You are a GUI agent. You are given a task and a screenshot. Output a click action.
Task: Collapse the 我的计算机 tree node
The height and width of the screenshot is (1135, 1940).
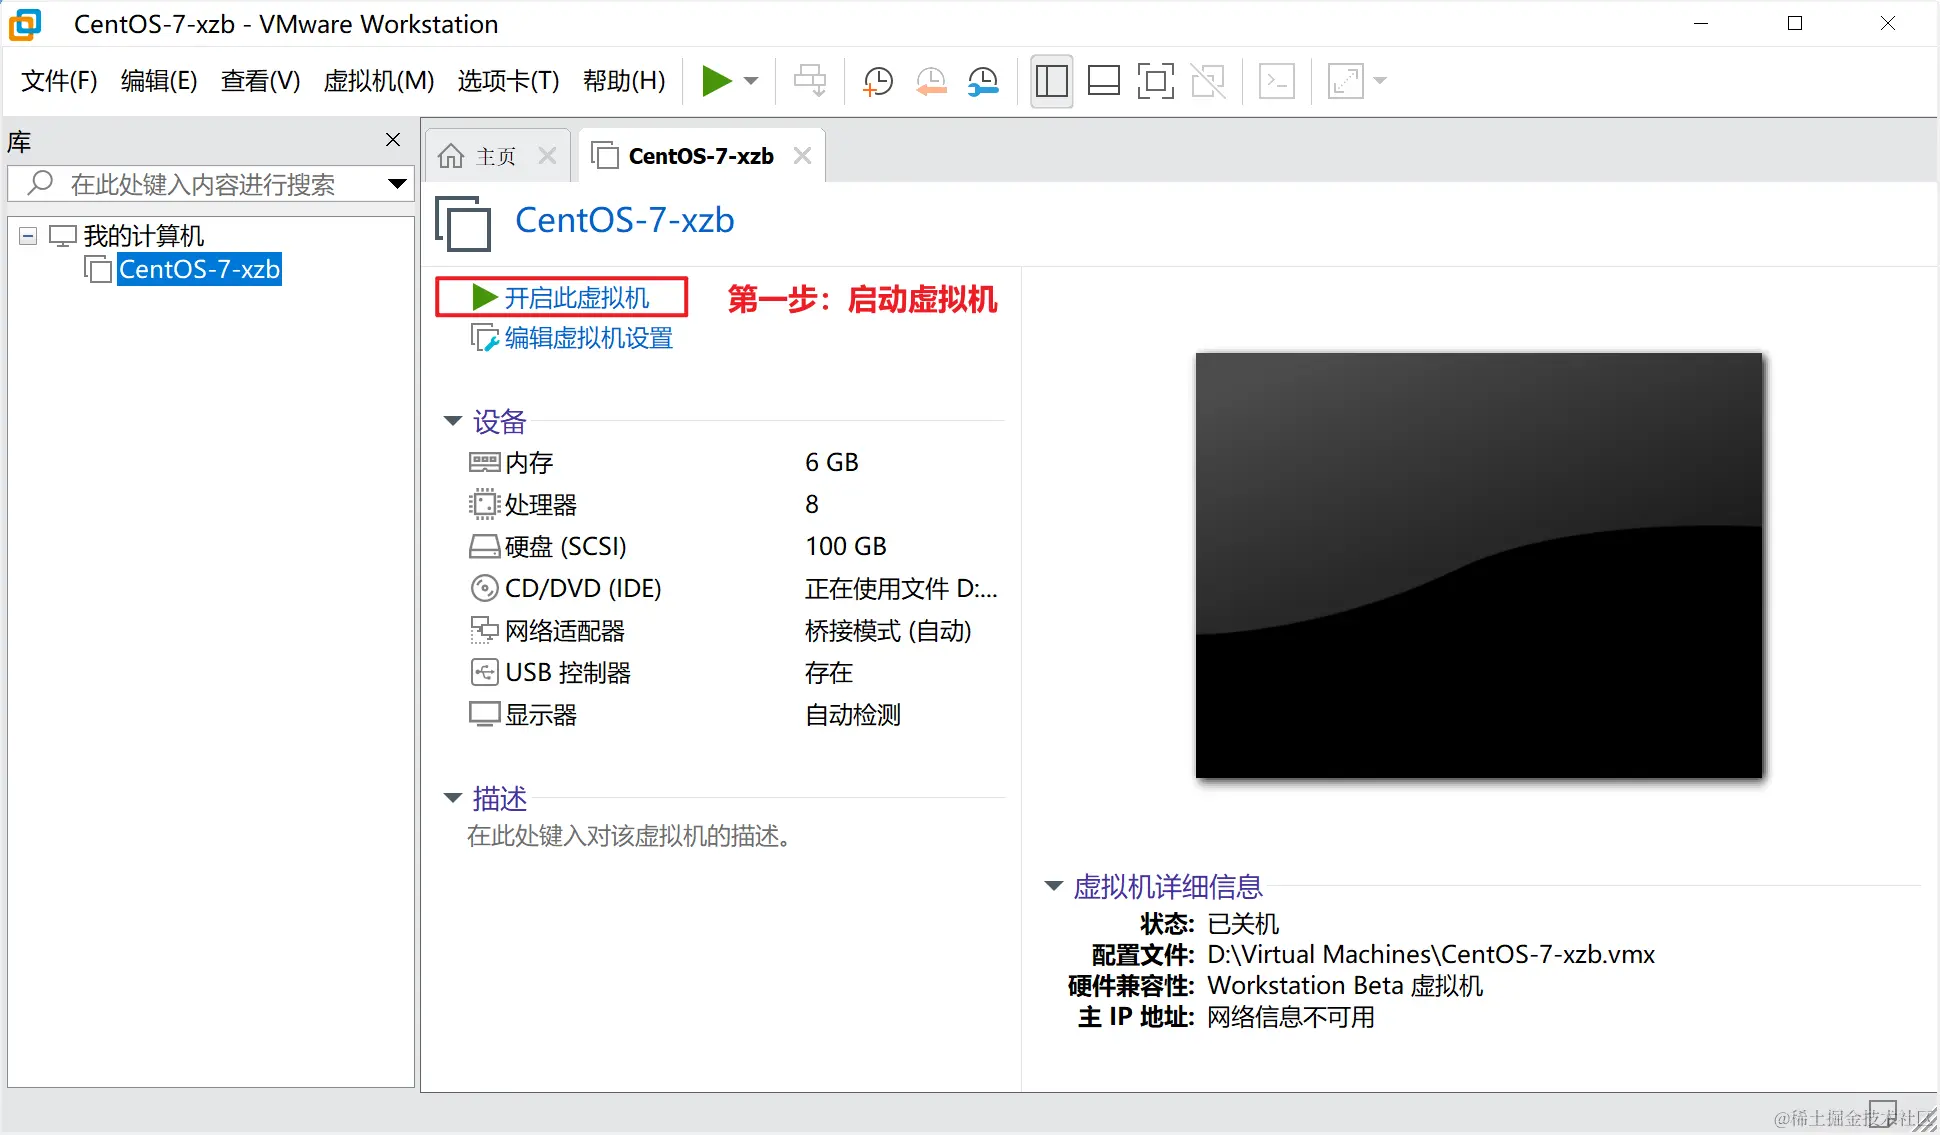(28, 236)
